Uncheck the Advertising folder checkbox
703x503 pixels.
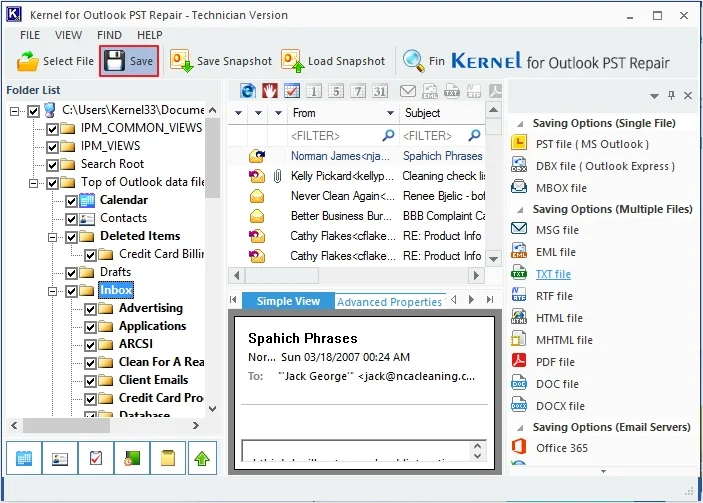click(x=90, y=309)
